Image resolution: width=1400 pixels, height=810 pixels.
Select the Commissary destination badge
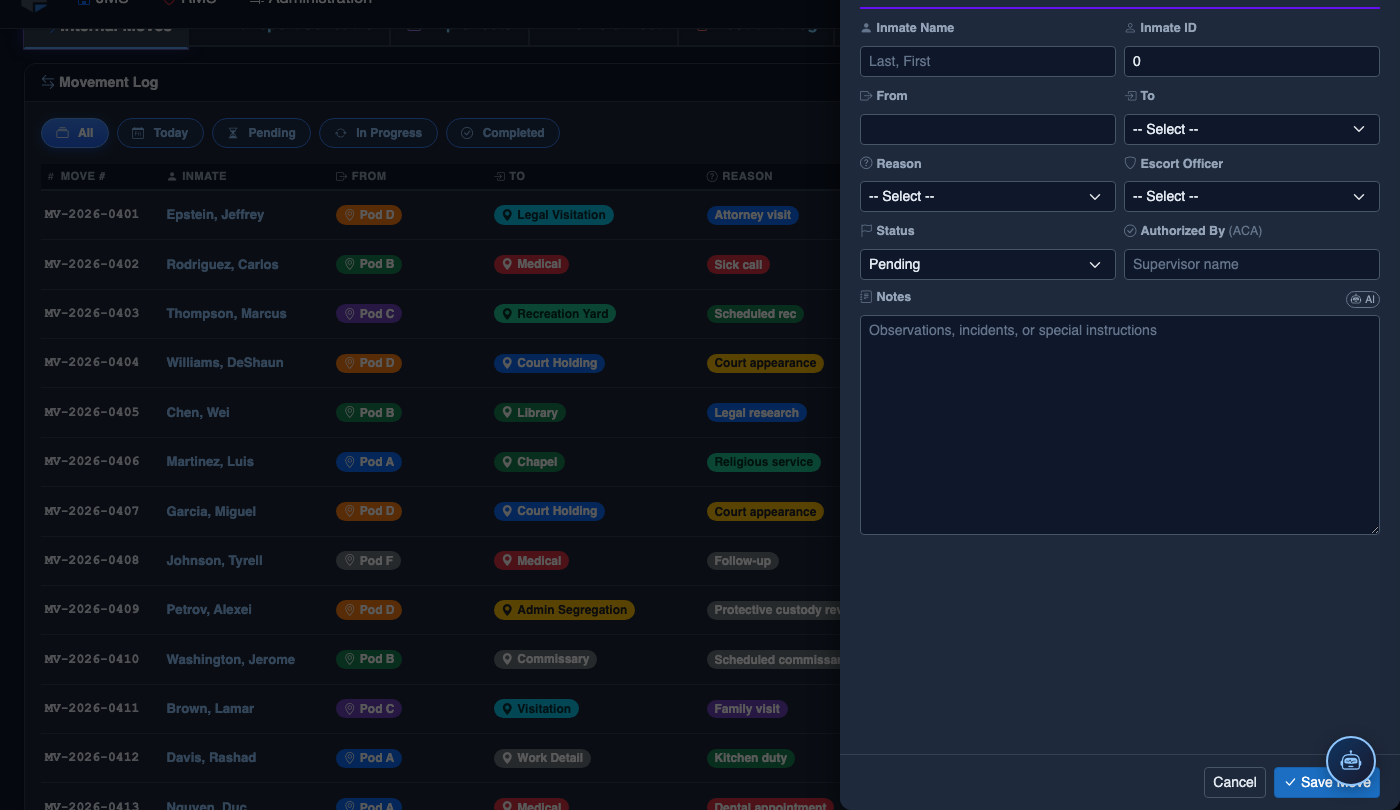point(545,659)
